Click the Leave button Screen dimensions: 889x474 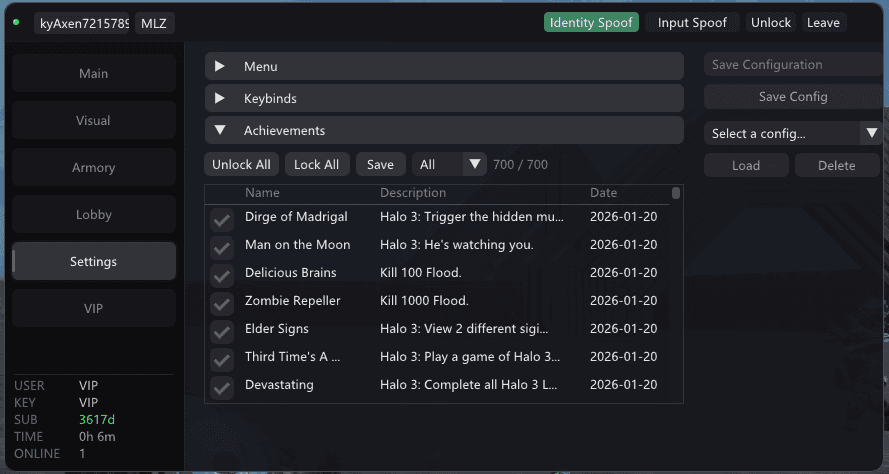pos(824,23)
